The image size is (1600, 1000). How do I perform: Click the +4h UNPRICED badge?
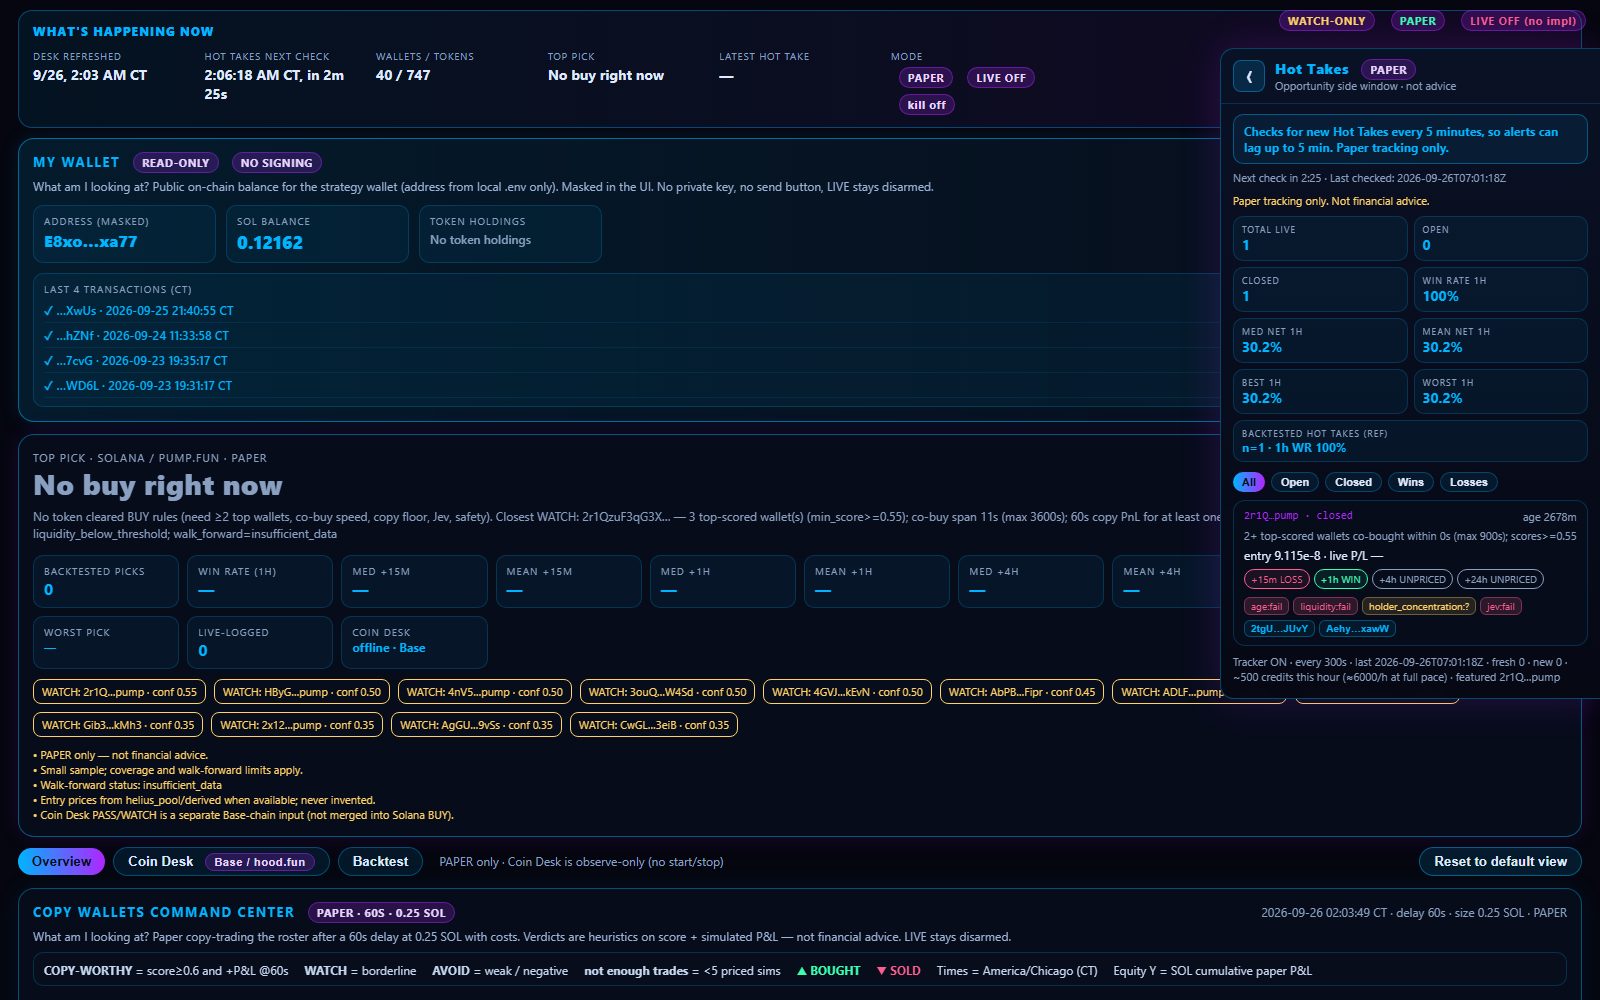click(1412, 579)
